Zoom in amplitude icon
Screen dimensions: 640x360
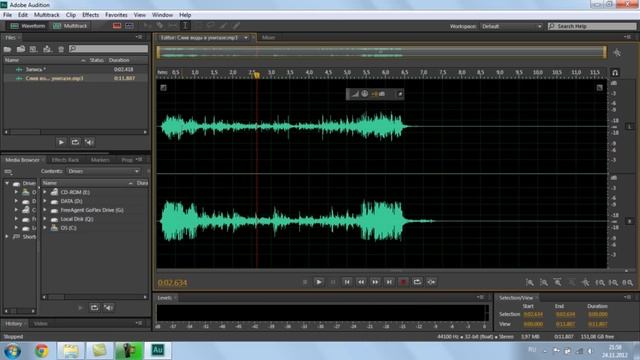point(530,282)
